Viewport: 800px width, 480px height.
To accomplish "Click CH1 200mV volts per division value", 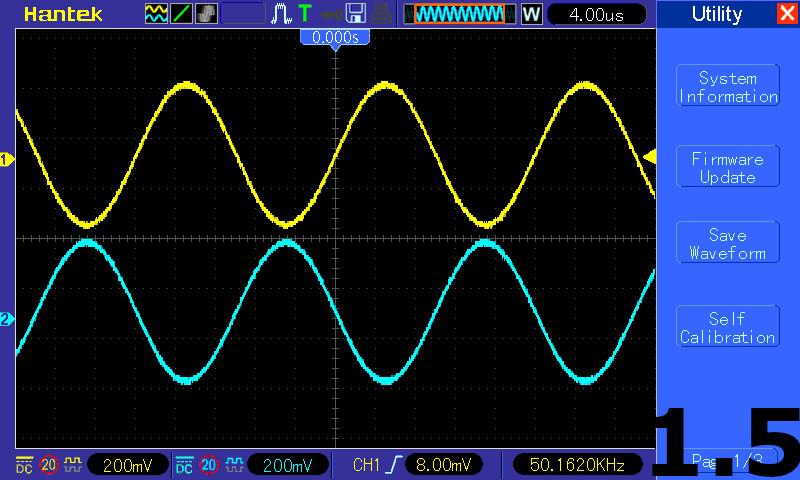I will click(128, 465).
